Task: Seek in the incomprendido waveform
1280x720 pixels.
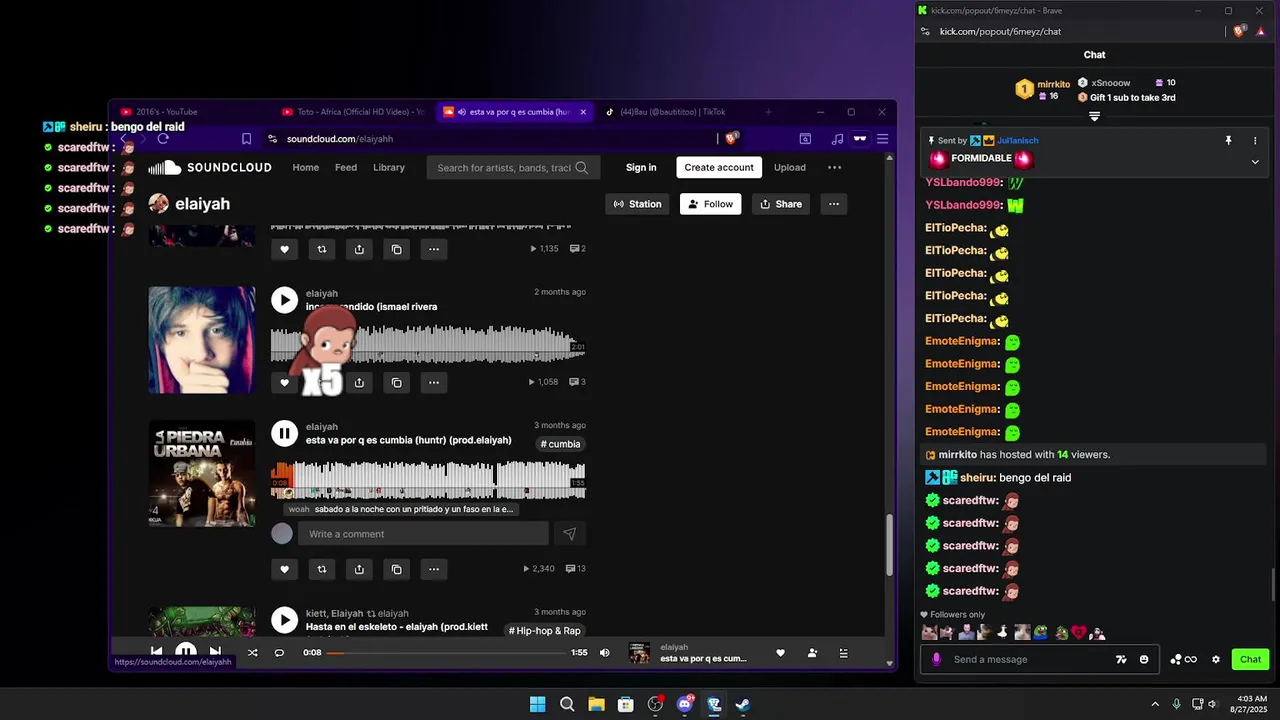Action: tap(428, 345)
